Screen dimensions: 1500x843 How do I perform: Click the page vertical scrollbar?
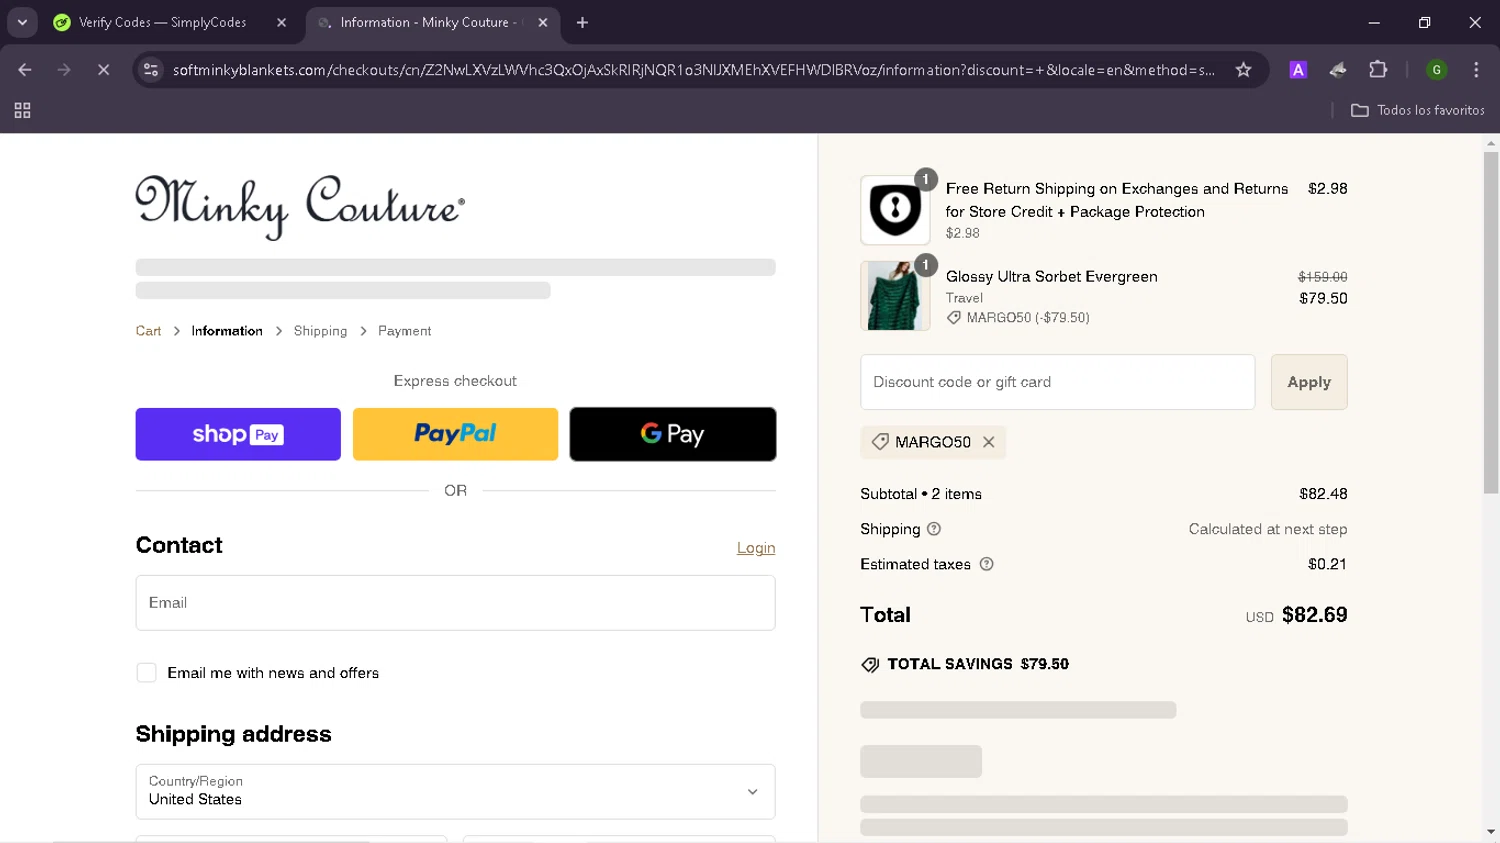(1491, 322)
